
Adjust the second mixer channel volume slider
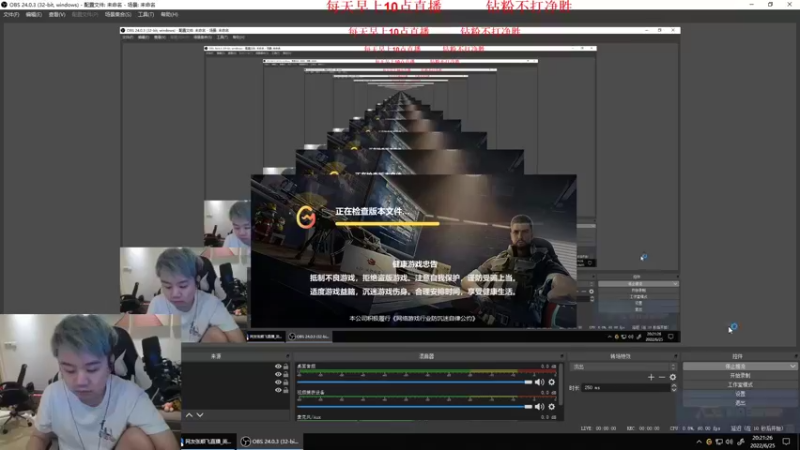pos(414,407)
